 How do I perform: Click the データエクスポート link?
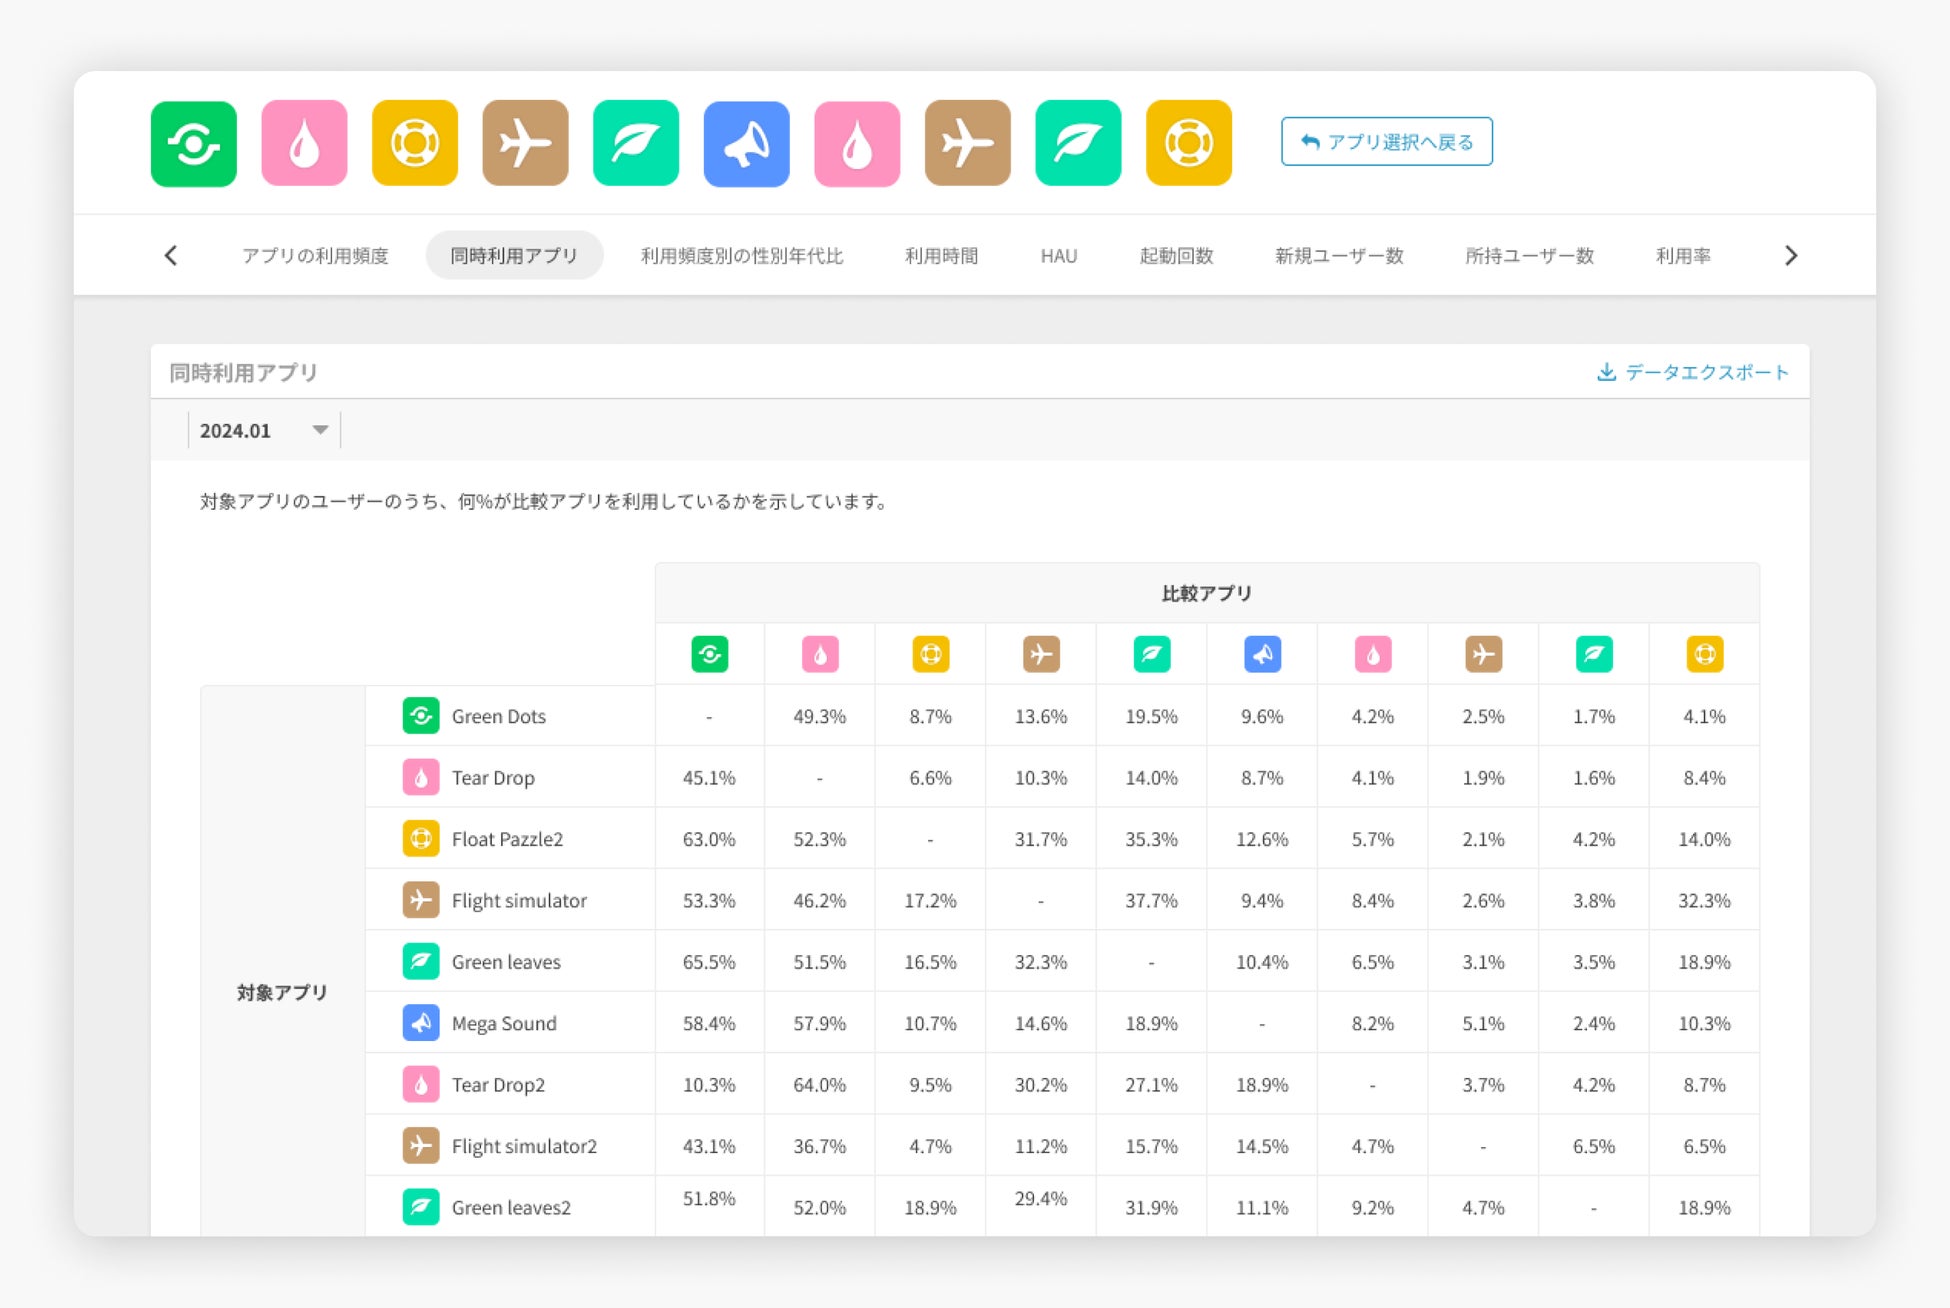pos(1706,372)
